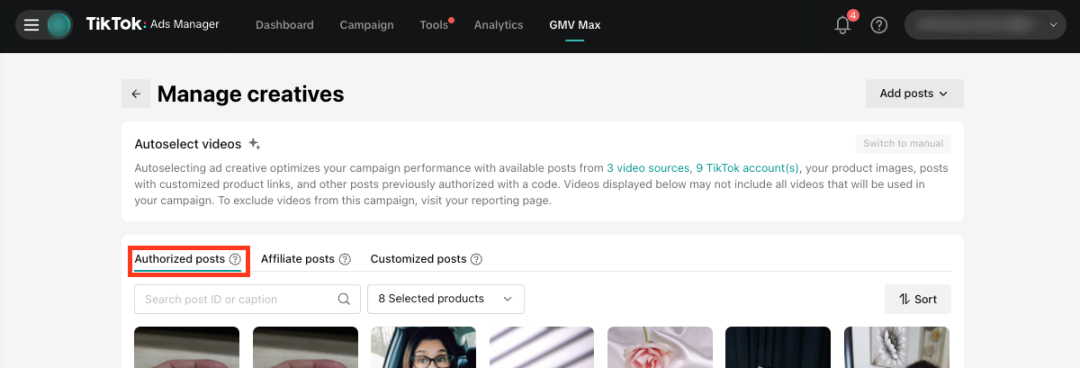Open the woman with glasses video thumbnail

click(424, 347)
